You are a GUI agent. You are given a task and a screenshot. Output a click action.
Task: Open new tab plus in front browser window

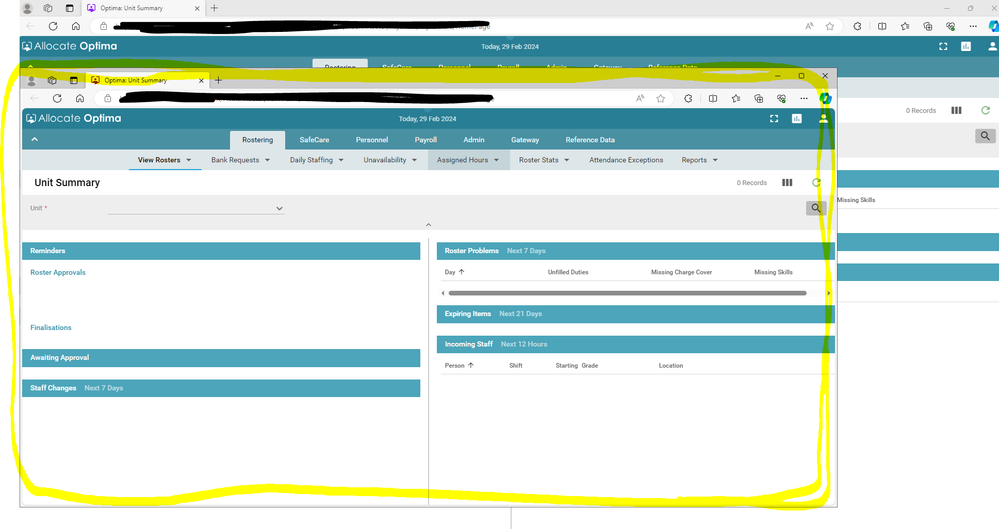pos(219,80)
